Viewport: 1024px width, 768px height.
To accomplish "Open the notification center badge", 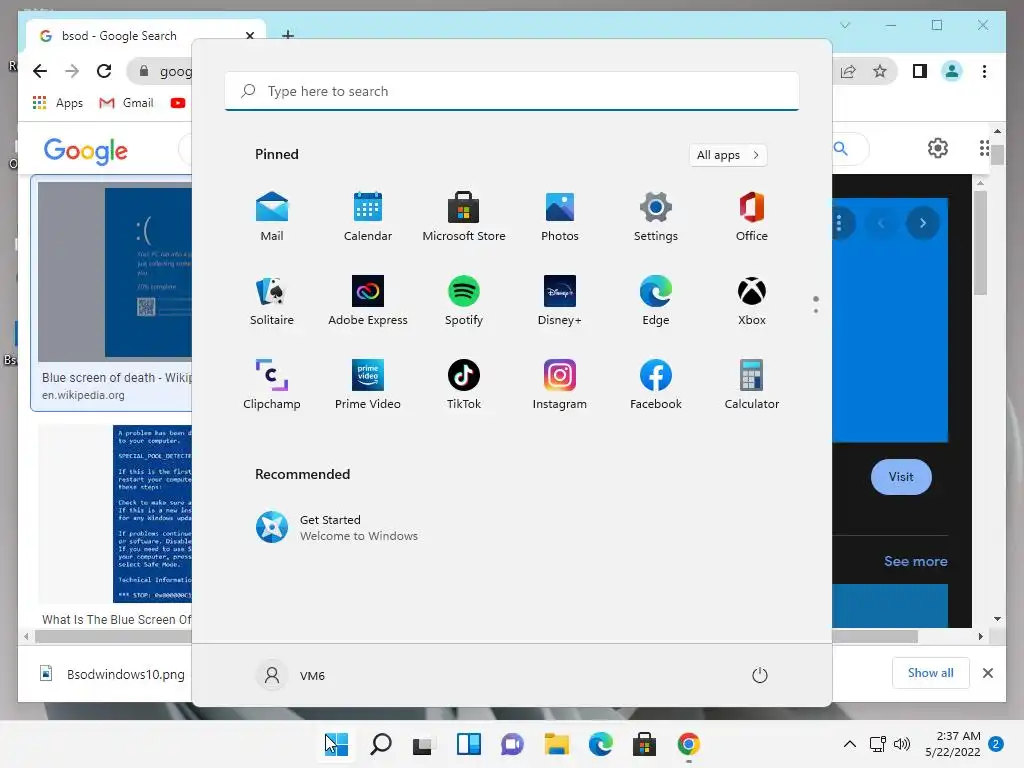I will [996, 744].
